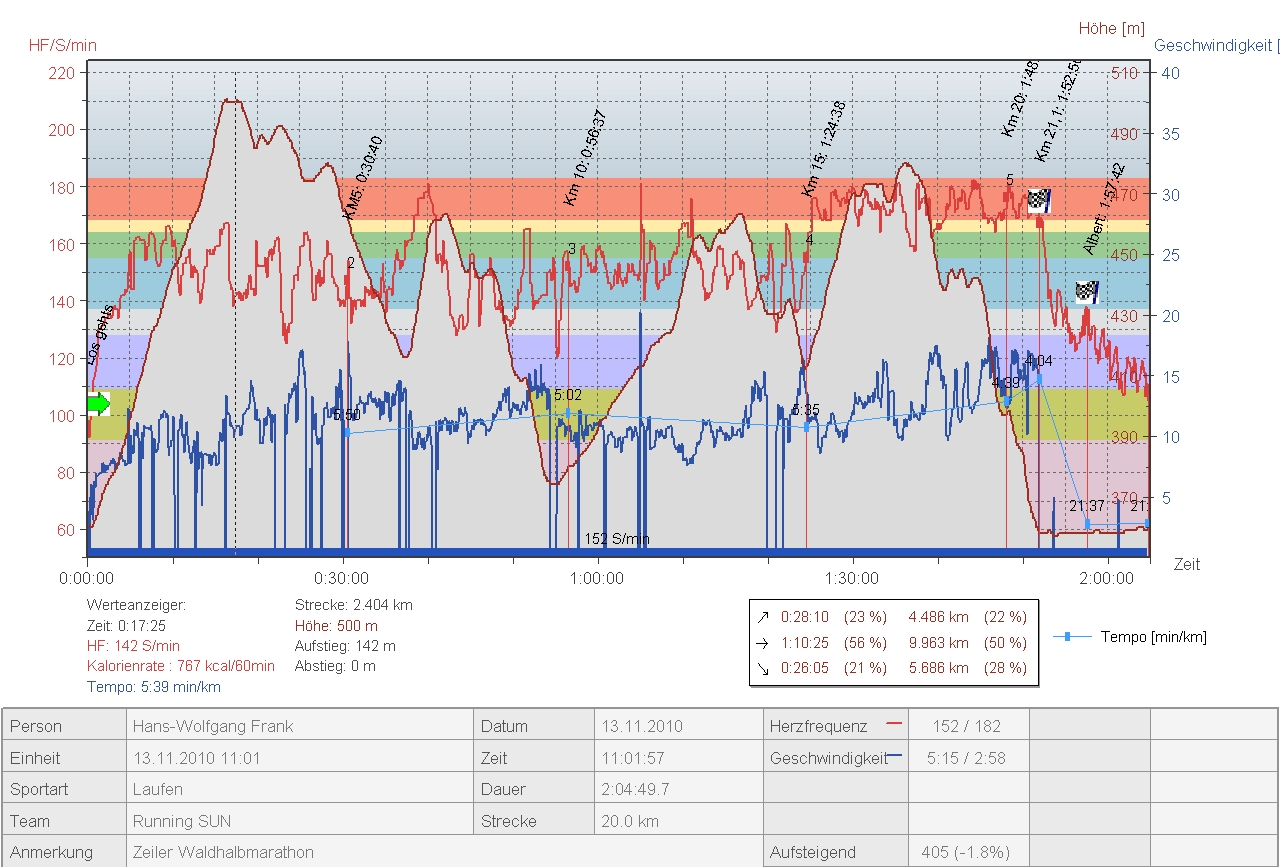Click the blue Geschwindigkeit line swatch
The width and height of the screenshot is (1280, 867).
[x=895, y=758]
